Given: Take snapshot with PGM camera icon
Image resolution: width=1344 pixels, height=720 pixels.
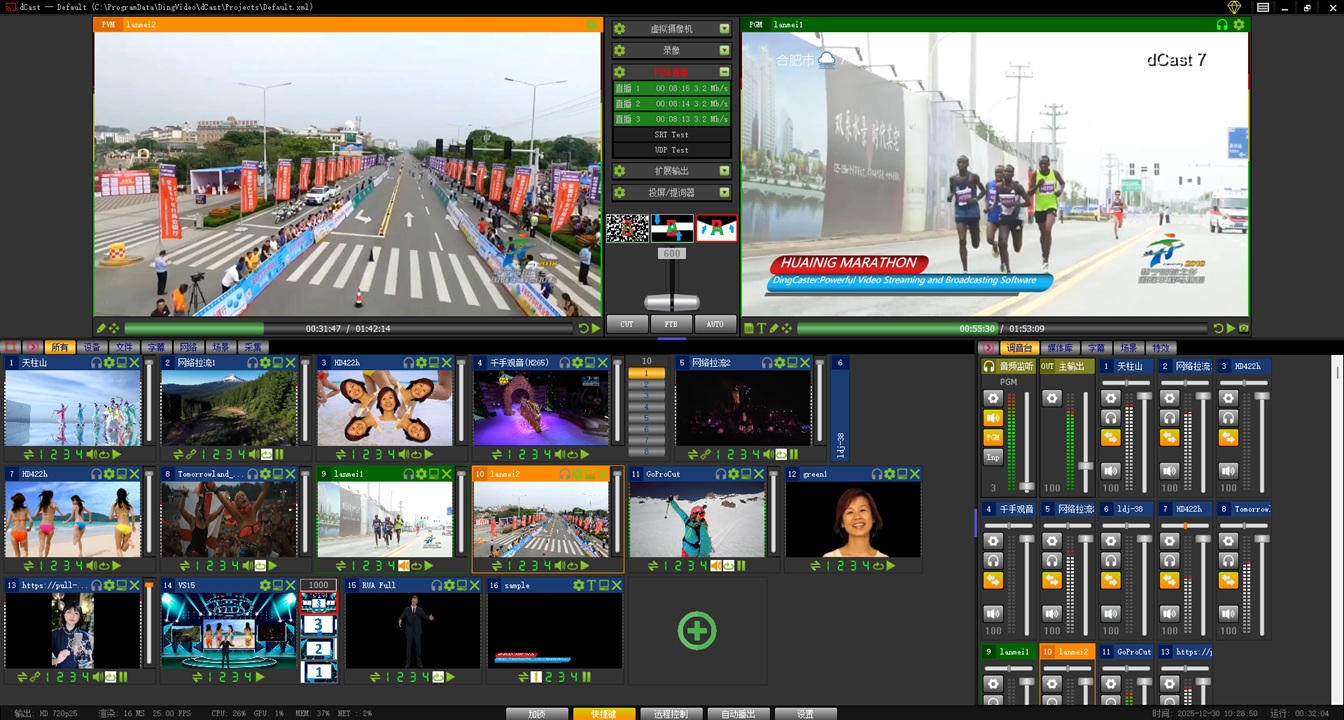Looking at the screenshot, I should [1243, 328].
